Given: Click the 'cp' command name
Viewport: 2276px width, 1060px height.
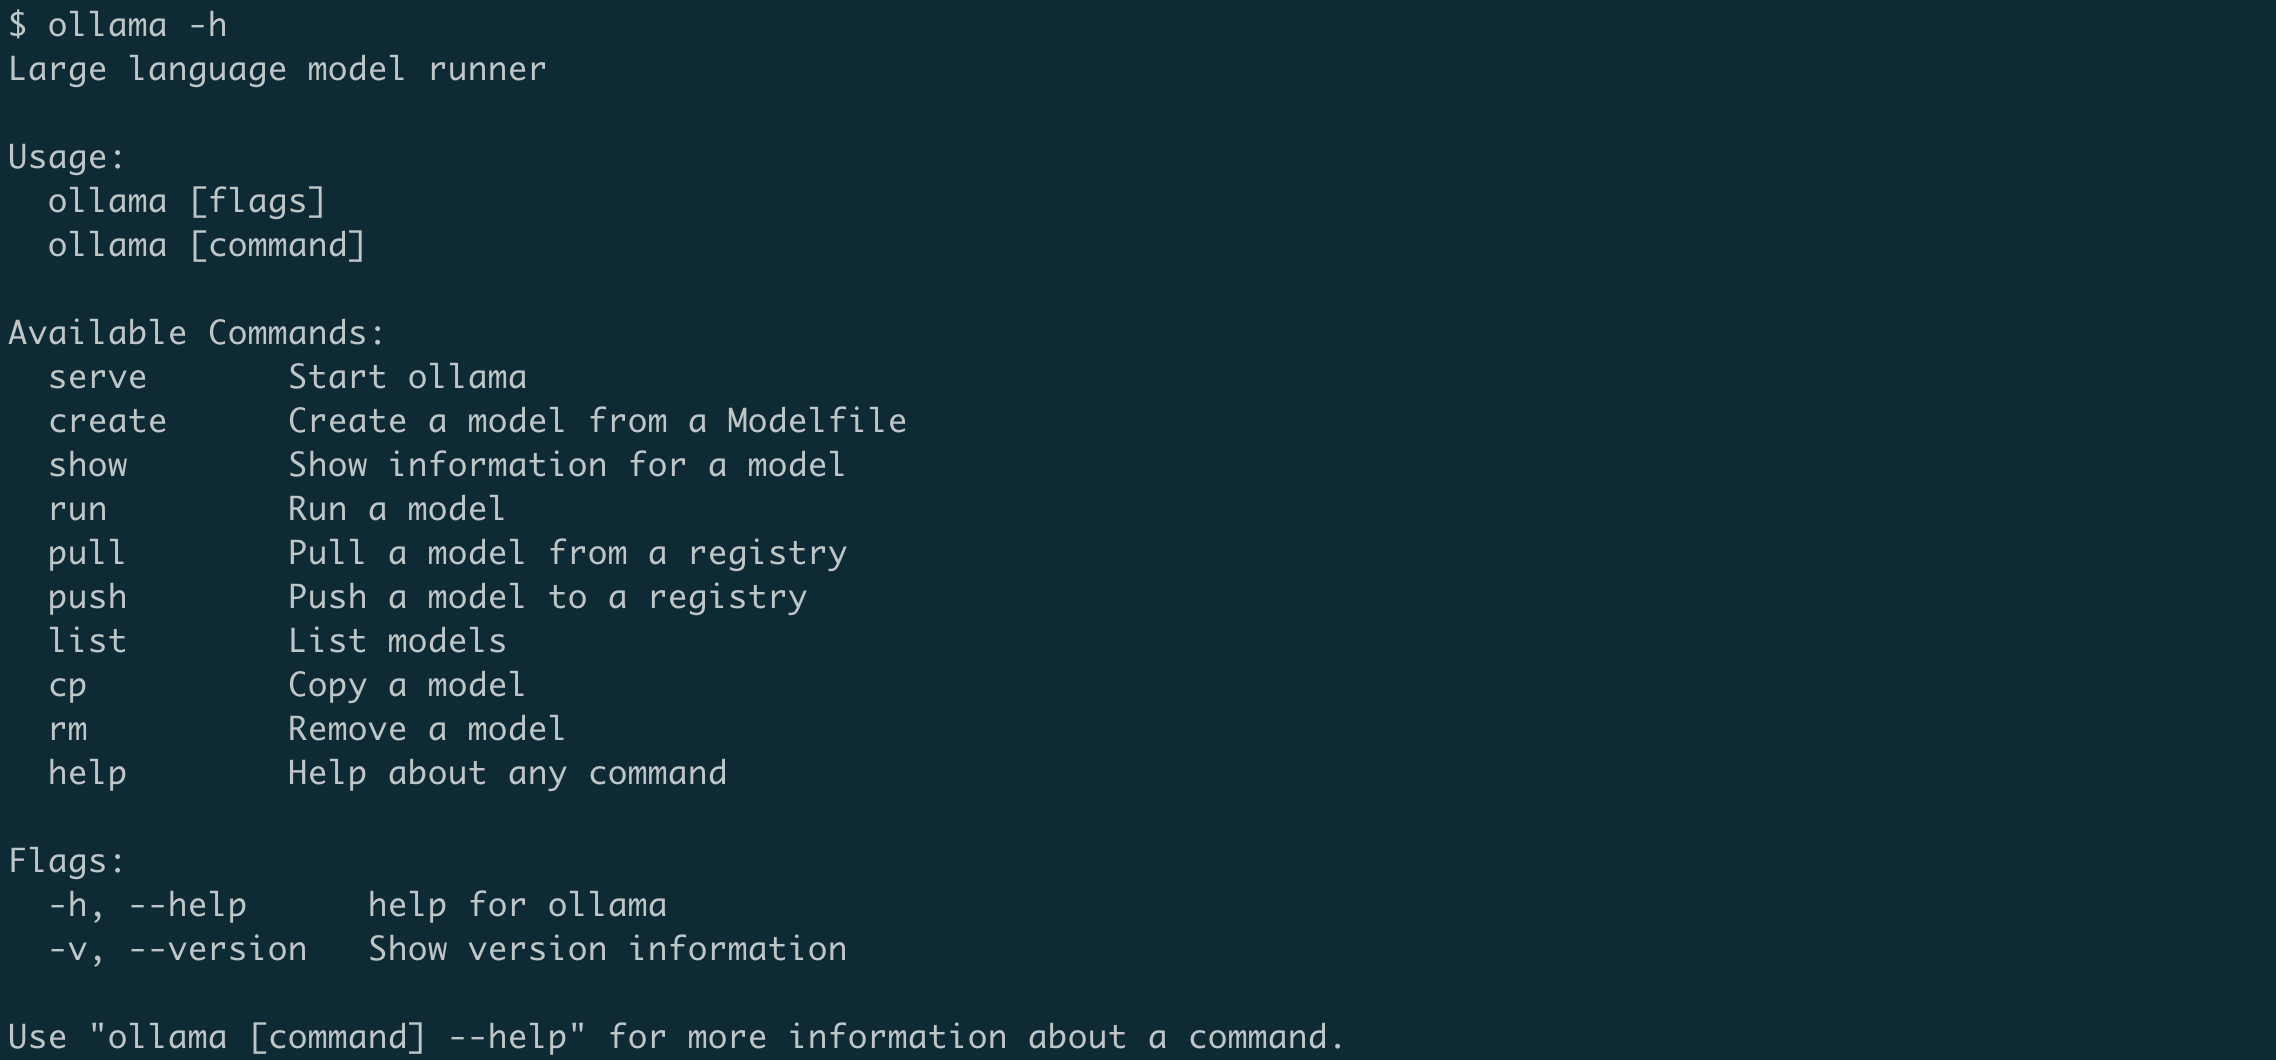Looking at the screenshot, I should (x=67, y=685).
